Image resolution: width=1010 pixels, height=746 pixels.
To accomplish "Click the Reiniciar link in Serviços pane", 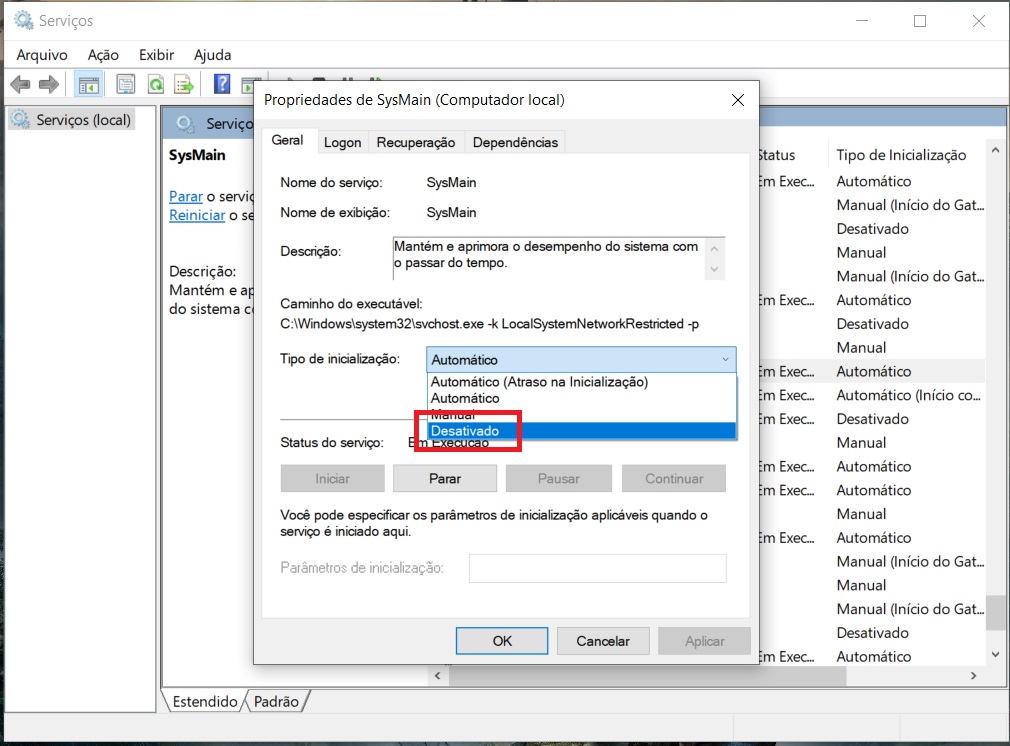I will (197, 215).
